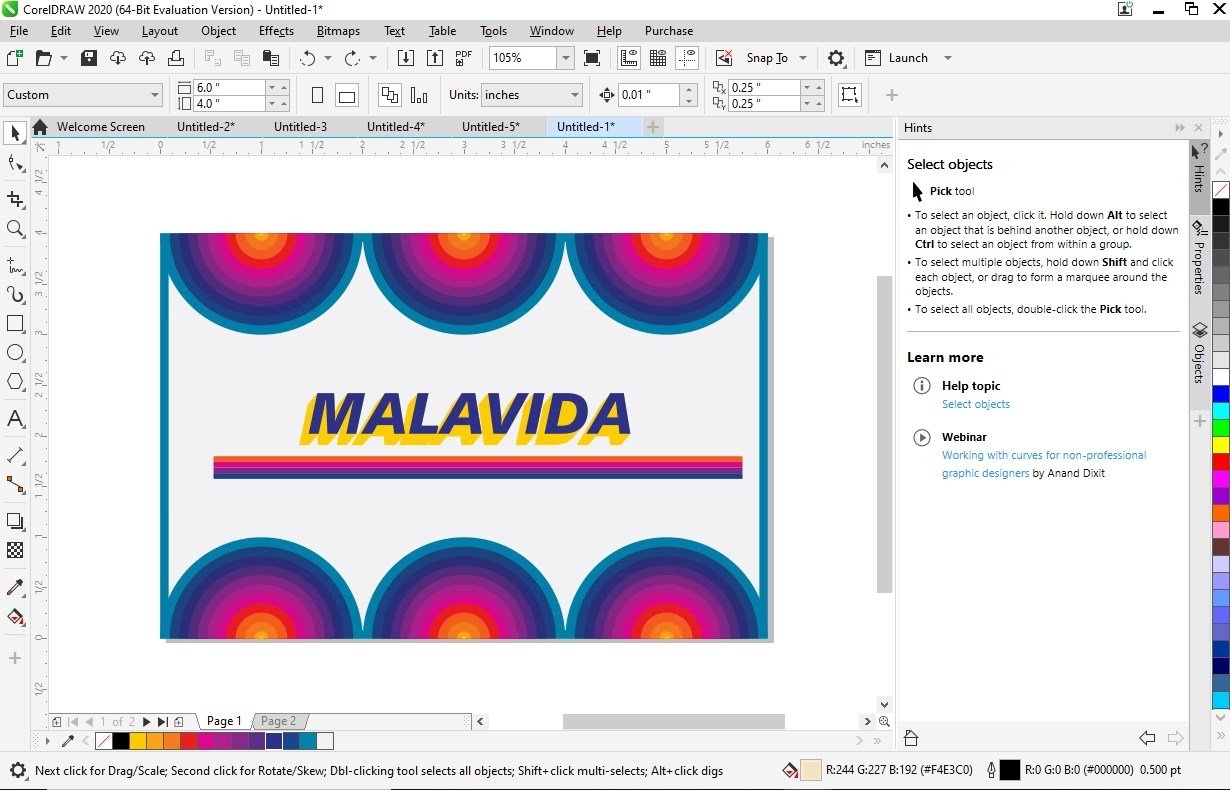Image resolution: width=1230 pixels, height=790 pixels.
Task: Toggle Show Guidelines
Action: click(687, 58)
